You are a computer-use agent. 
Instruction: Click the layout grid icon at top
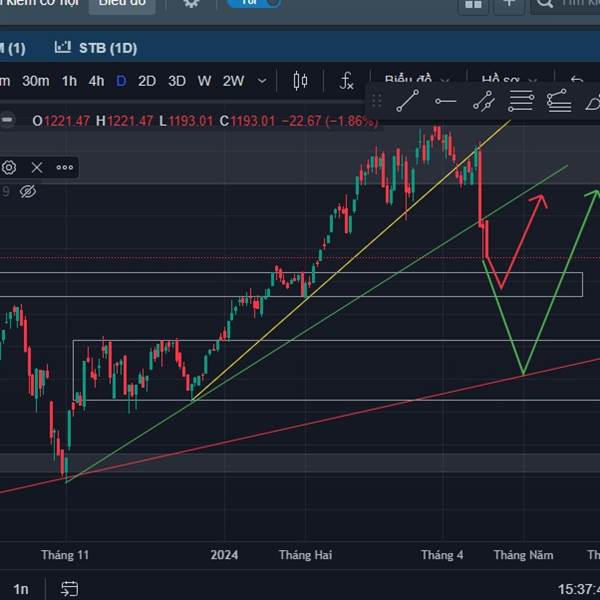pyautogui.click(x=473, y=4)
